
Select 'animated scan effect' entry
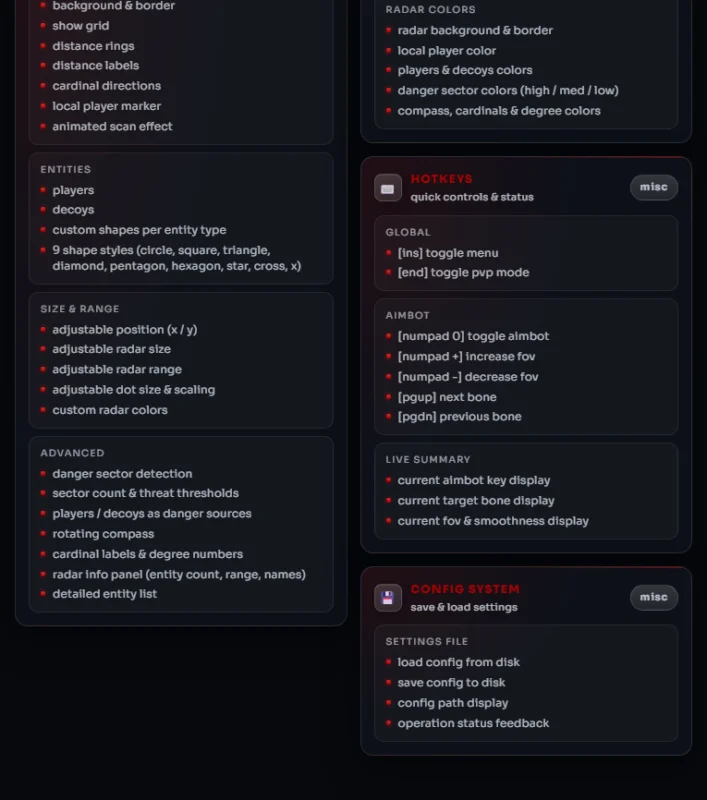tap(112, 127)
